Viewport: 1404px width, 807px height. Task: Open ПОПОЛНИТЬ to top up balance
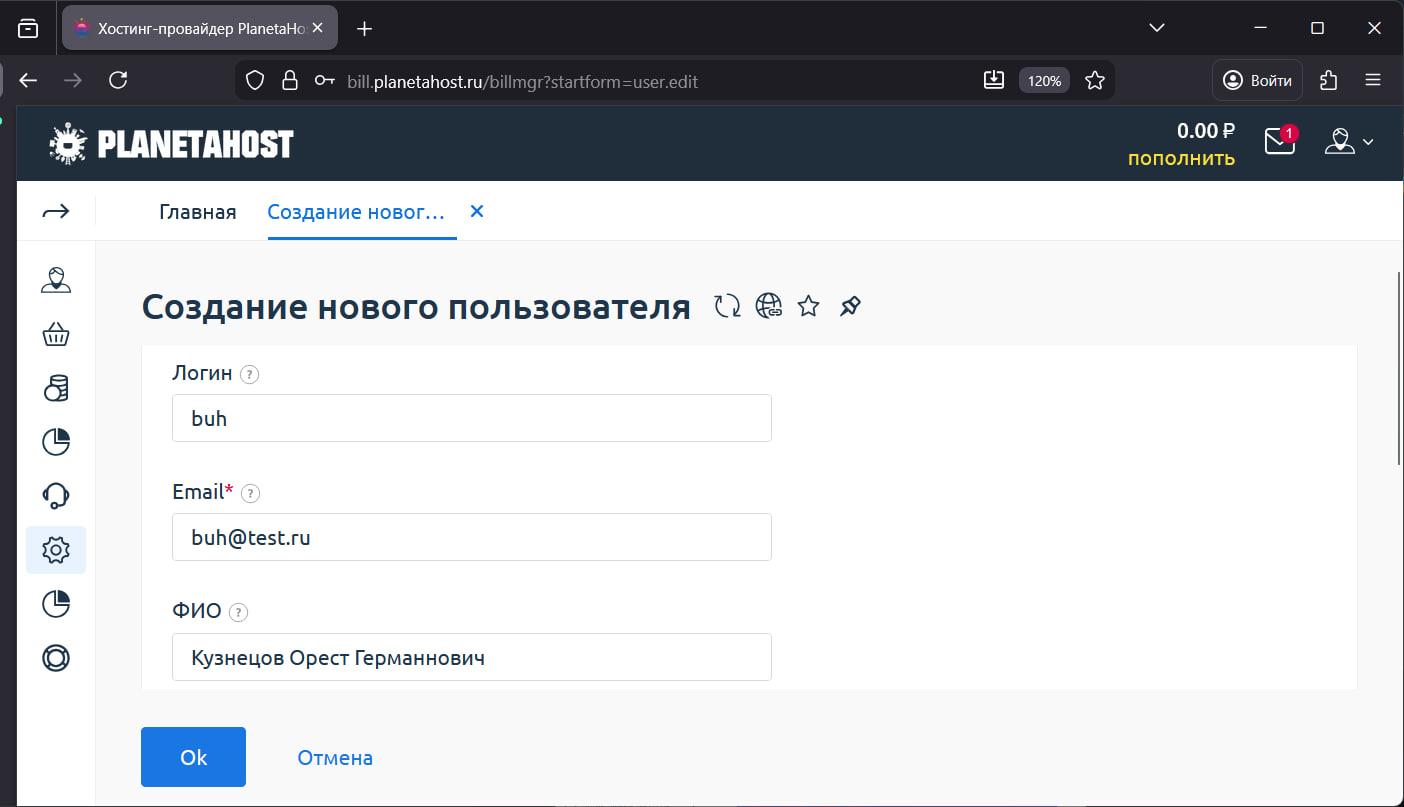coord(1180,158)
